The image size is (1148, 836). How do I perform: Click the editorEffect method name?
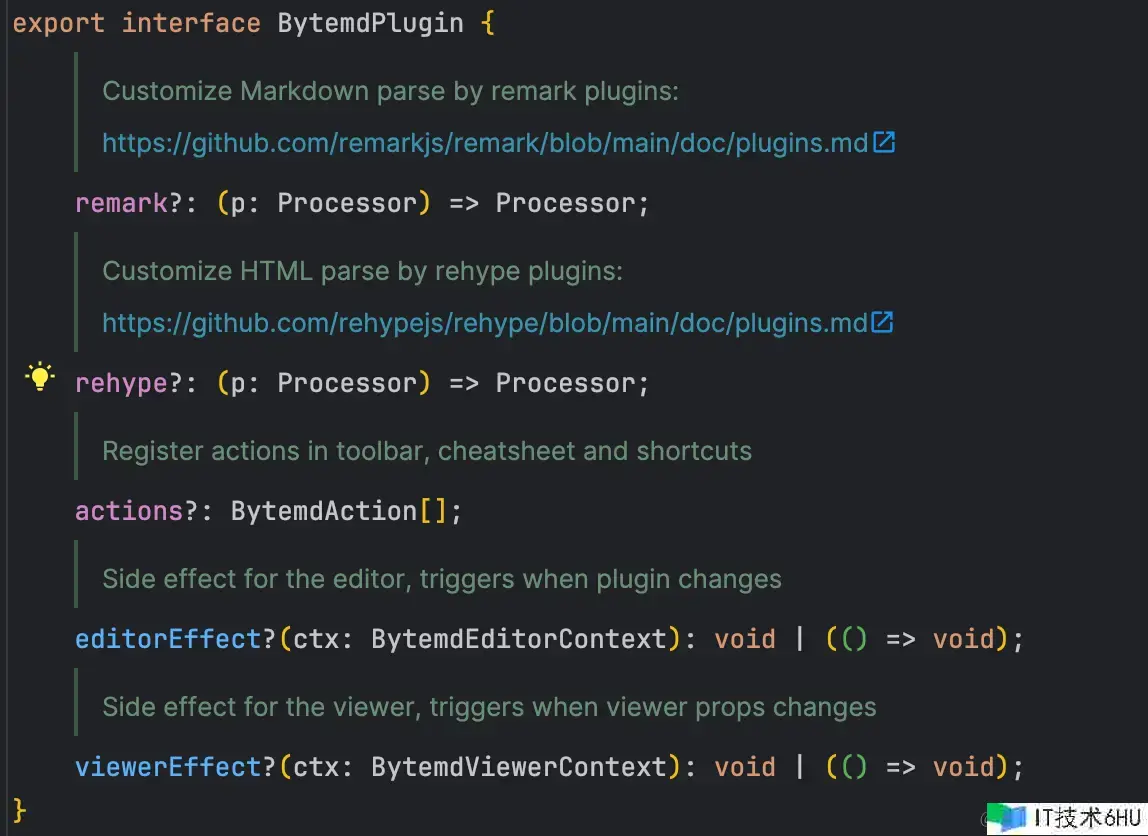(168, 639)
